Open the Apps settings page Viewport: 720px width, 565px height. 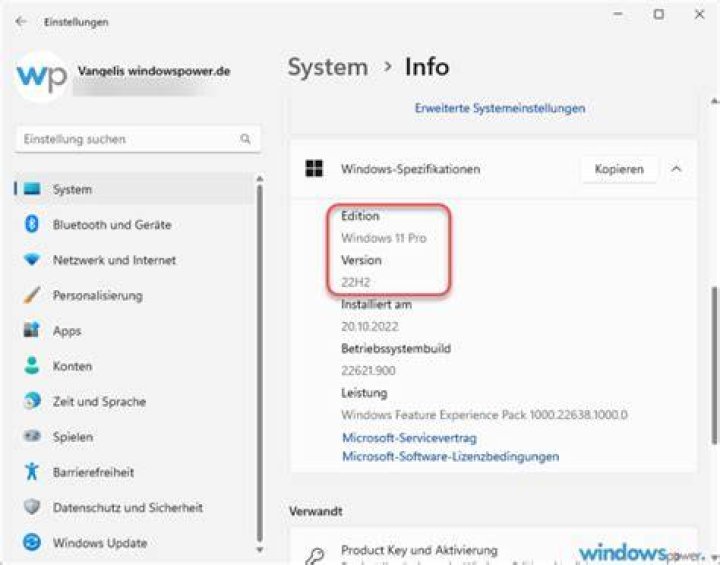134,330
